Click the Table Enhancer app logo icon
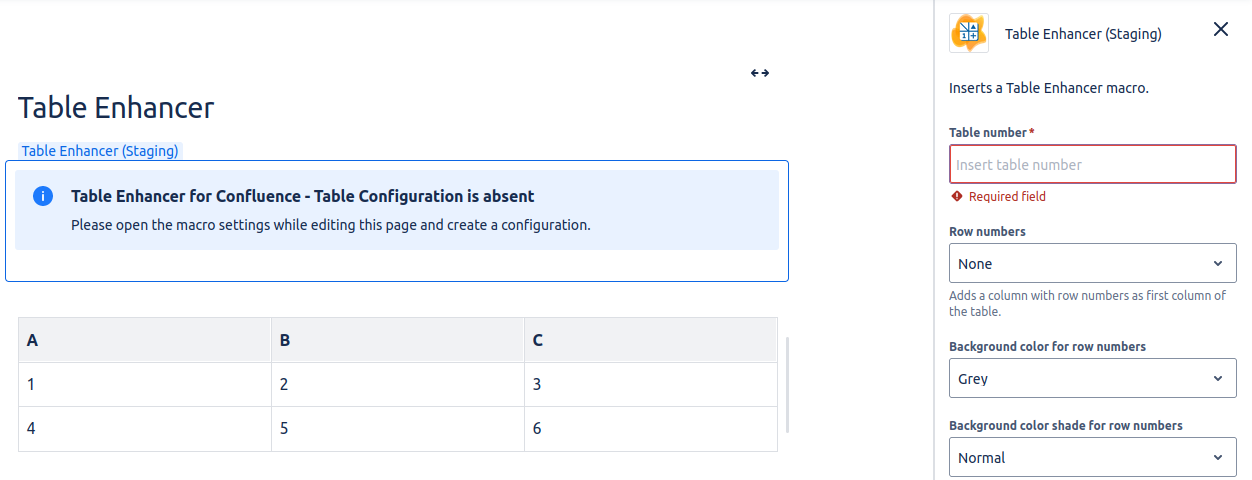The height and width of the screenshot is (480, 1252). tap(968, 33)
